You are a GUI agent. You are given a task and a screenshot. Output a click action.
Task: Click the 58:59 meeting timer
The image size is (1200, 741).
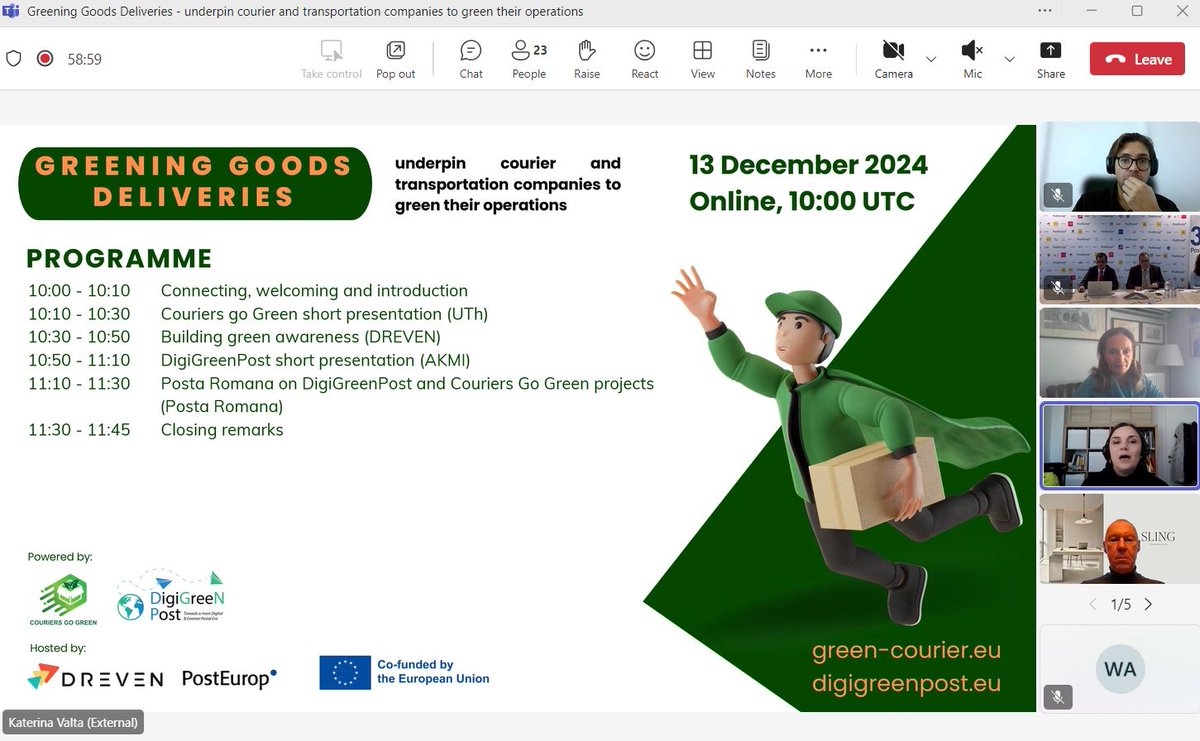pyautogui.click(x=85, y=59)
